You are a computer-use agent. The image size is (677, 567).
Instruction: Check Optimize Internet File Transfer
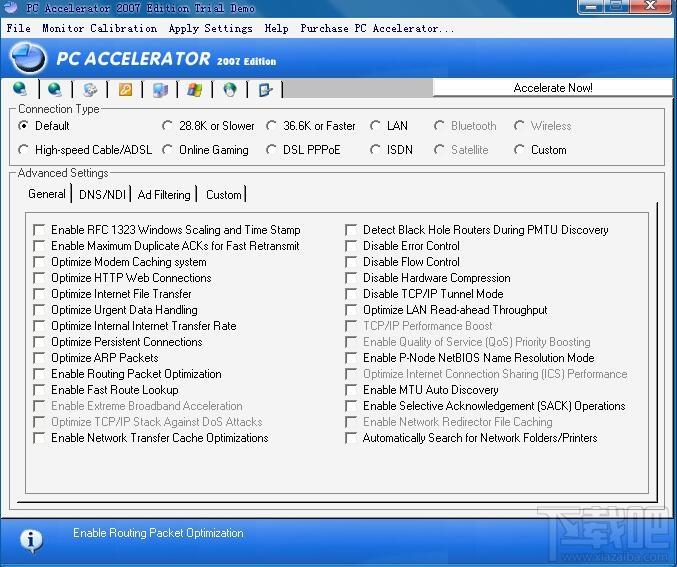[39, 294]
